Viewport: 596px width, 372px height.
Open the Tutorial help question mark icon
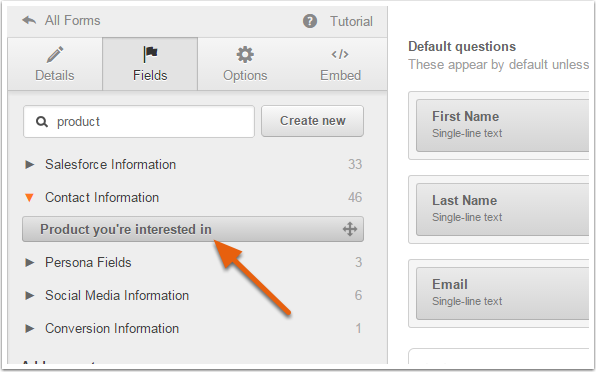[x=310, y=21]
